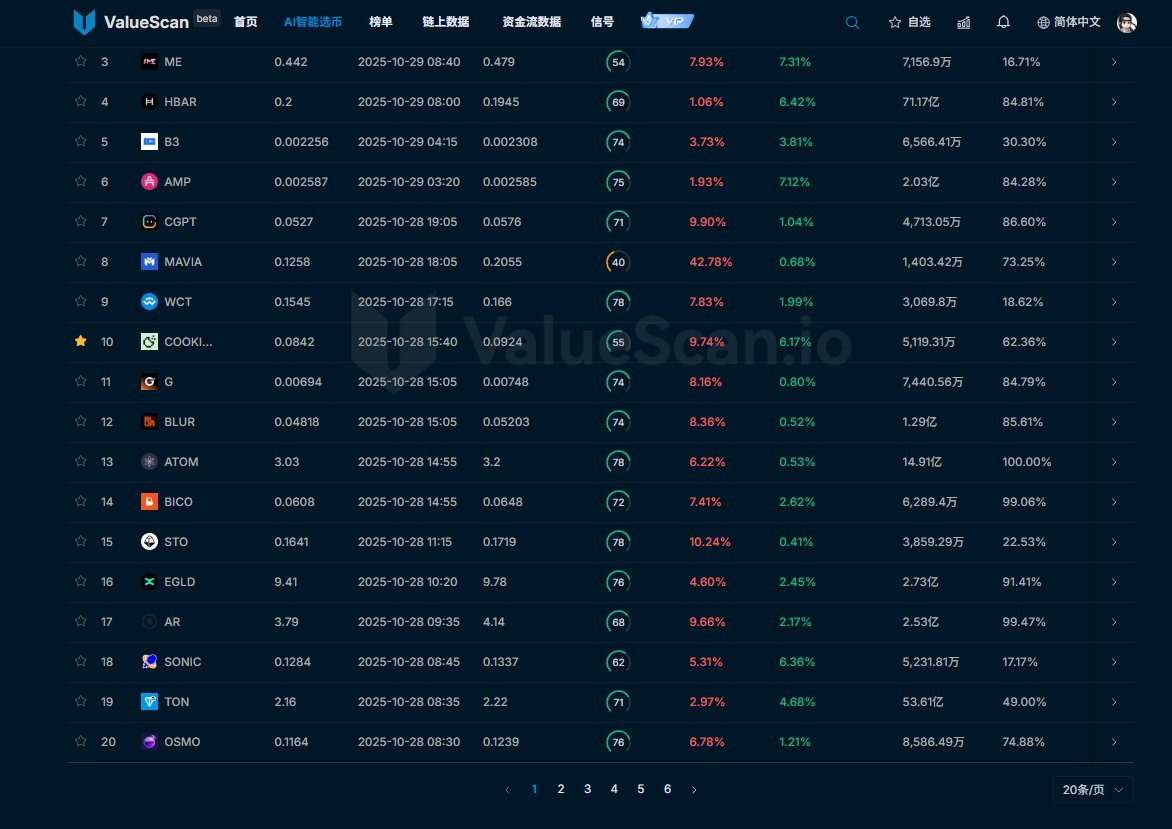Unstar COOKI... from favorites
The height and width of the screenshot is (829, 1172).
point(81,341)
